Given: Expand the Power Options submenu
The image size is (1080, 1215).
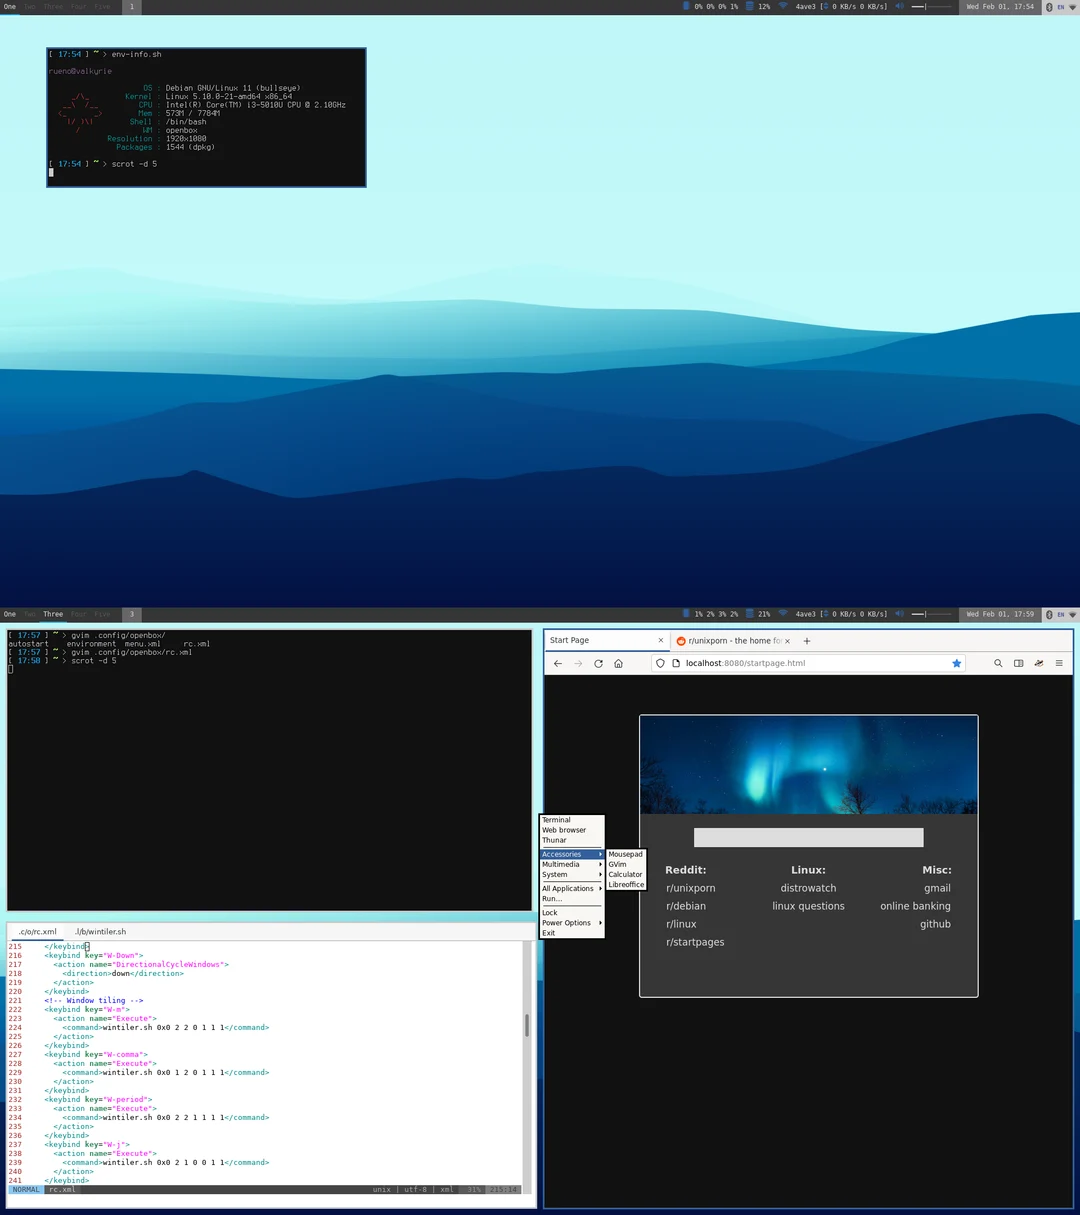Looking at the screenshot, I should click(568, 922).
